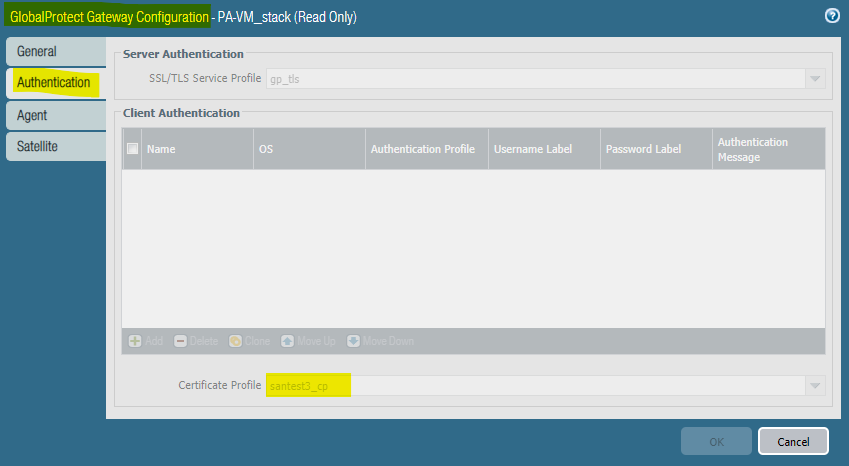Click the Authentication Profile column header
The width and height of the screenshot is (849, 466).
(423, 149)
